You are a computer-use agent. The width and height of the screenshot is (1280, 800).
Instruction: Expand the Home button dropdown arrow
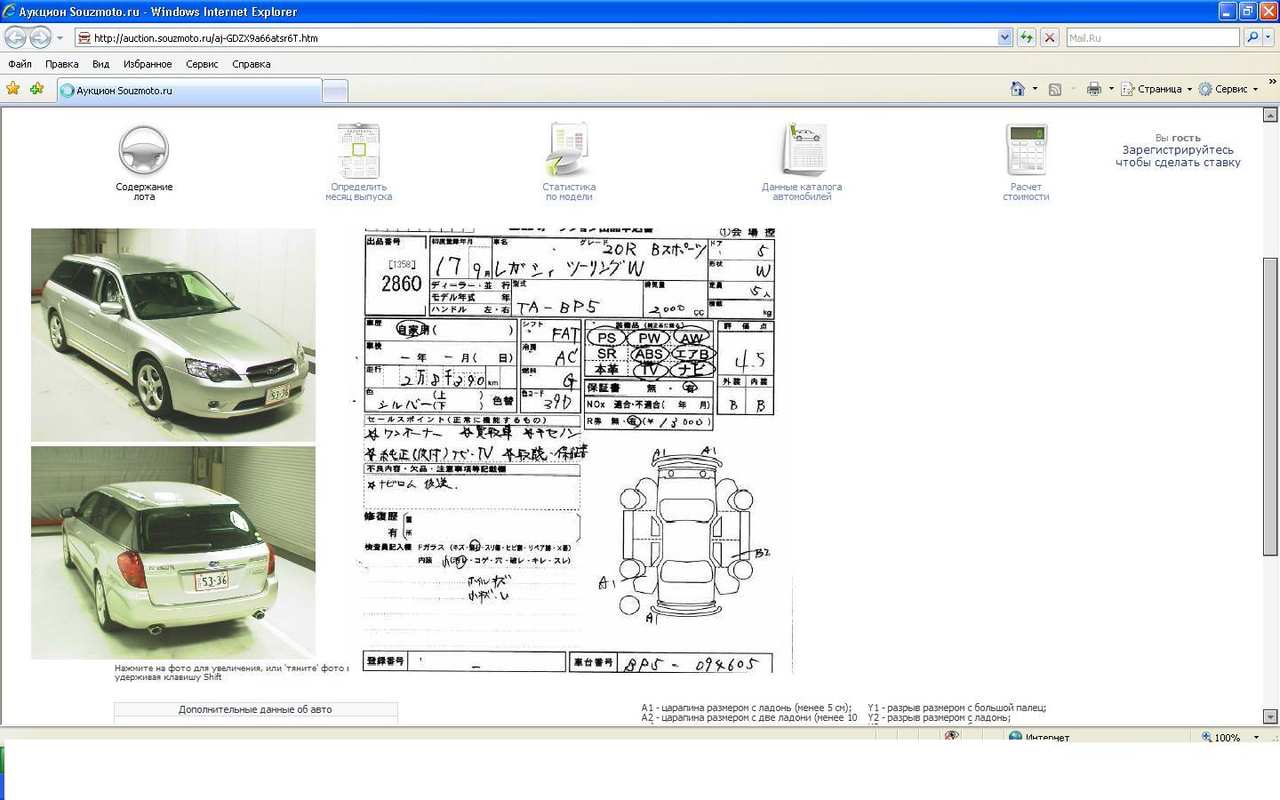(x=1035, y=89)
